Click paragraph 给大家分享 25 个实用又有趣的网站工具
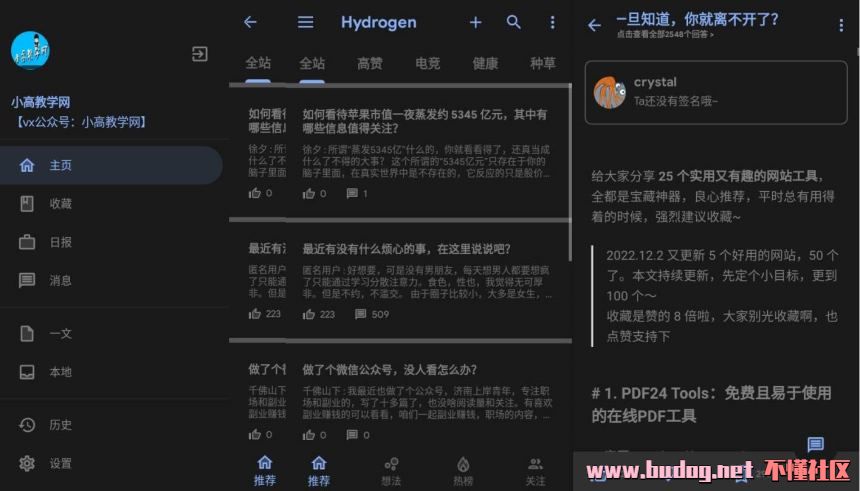860x491 pixels. pyautogui.click(x=713, y=196)
